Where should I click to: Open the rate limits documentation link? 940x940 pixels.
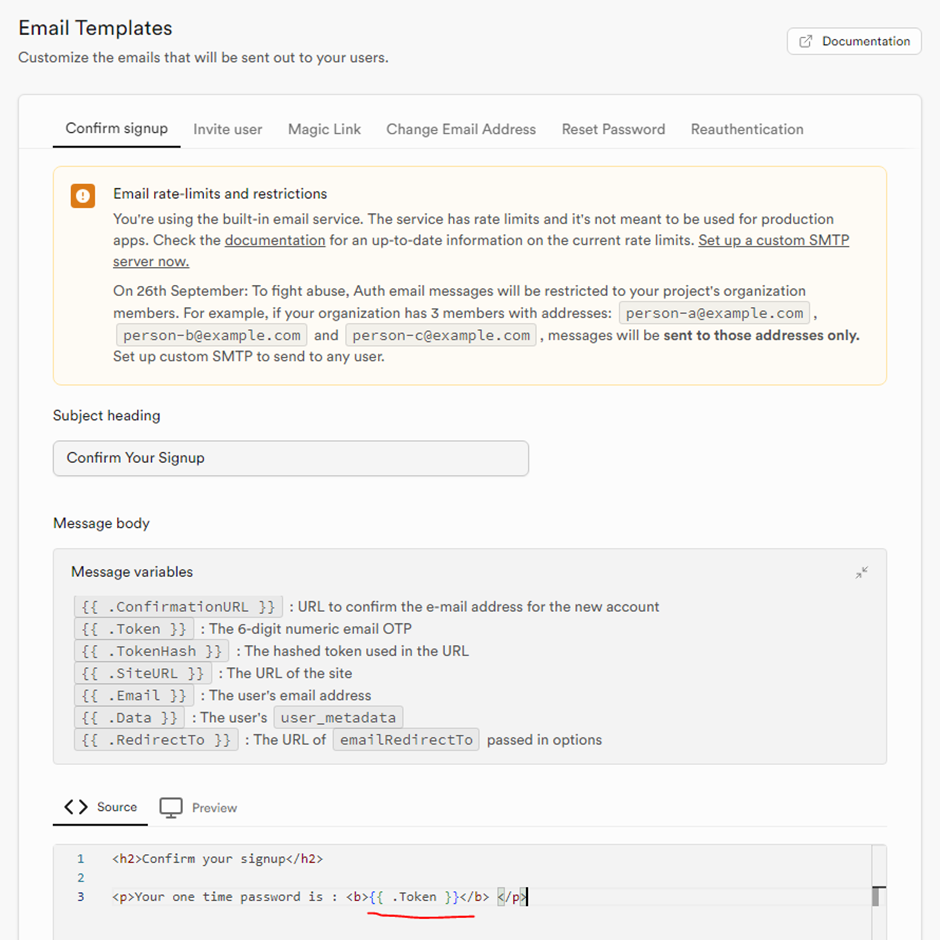(x=275, y=241)
